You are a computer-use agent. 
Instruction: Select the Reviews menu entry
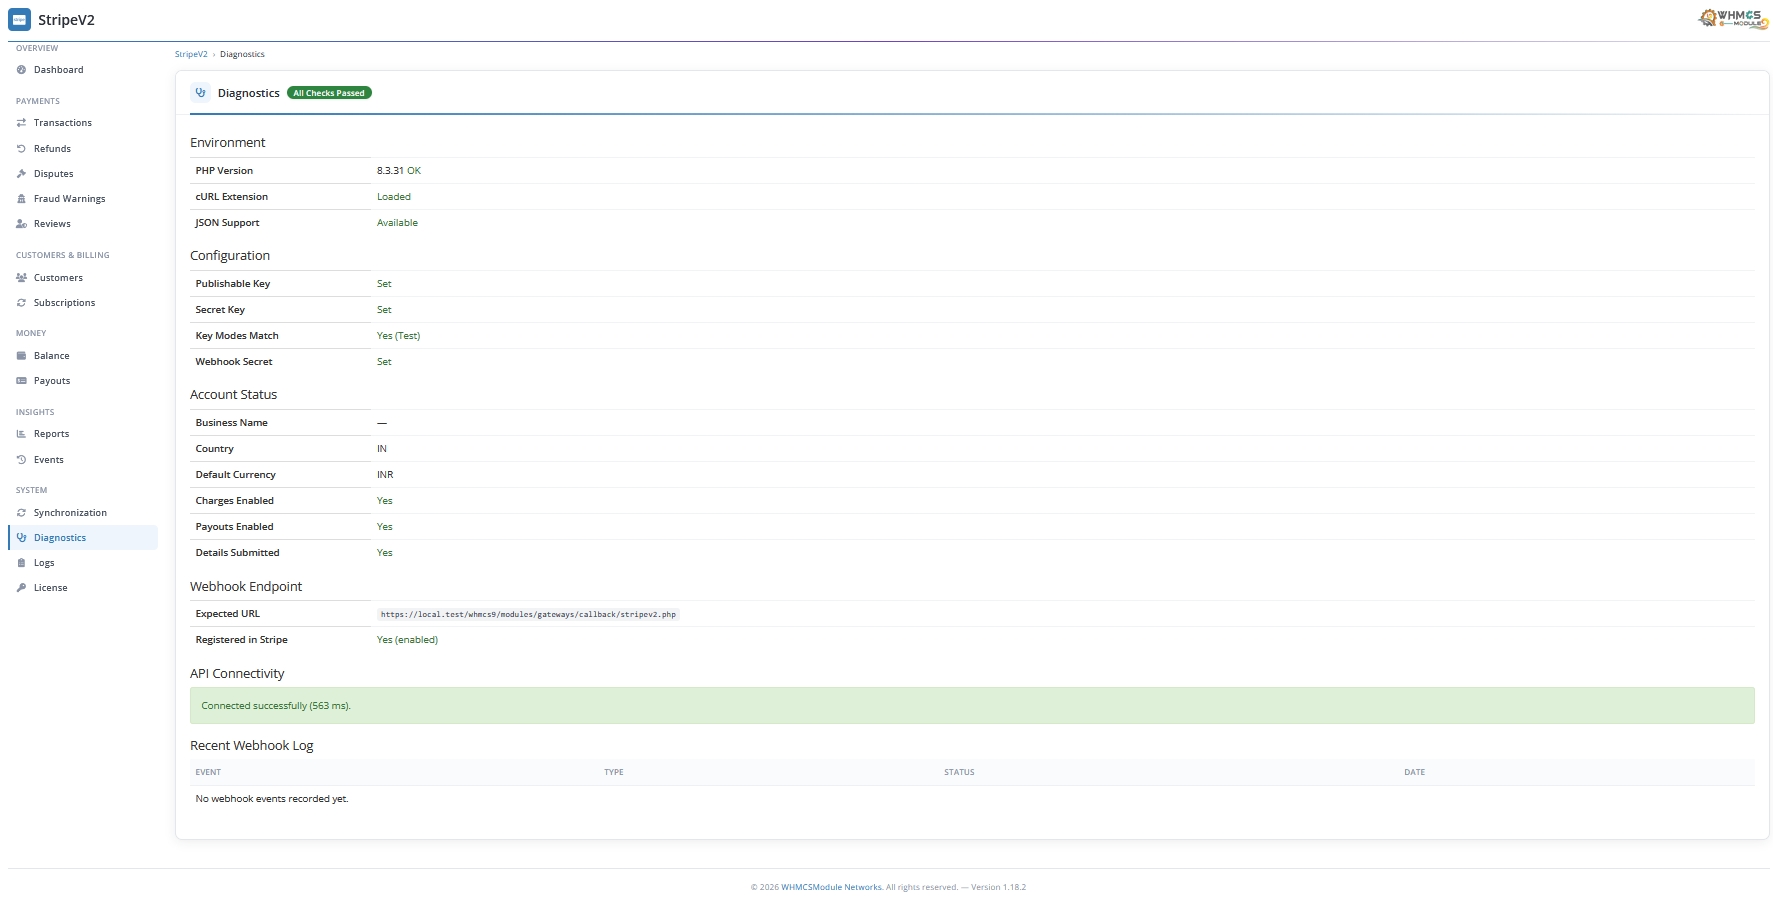[x=83, y=224]
